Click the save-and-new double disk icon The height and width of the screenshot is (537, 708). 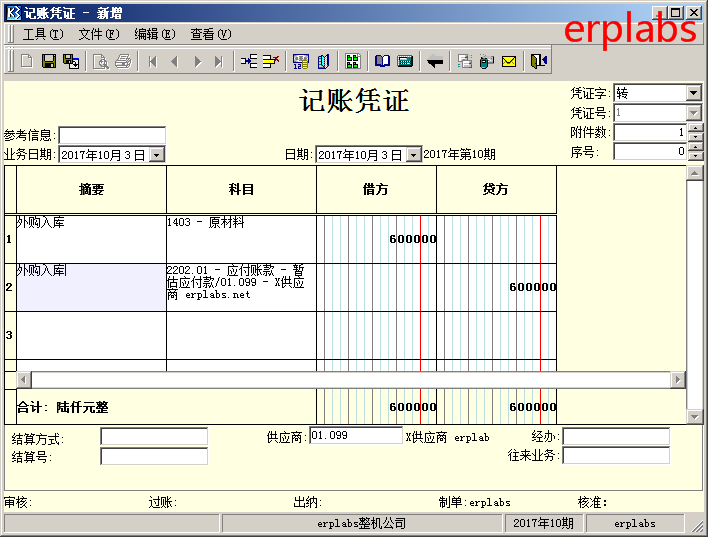point(71,61)
